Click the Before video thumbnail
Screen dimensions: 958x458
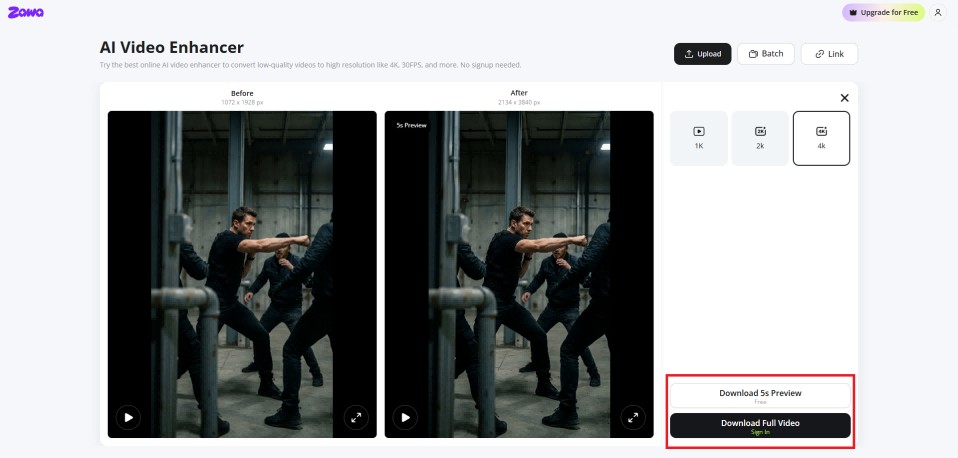click(242, 274)
